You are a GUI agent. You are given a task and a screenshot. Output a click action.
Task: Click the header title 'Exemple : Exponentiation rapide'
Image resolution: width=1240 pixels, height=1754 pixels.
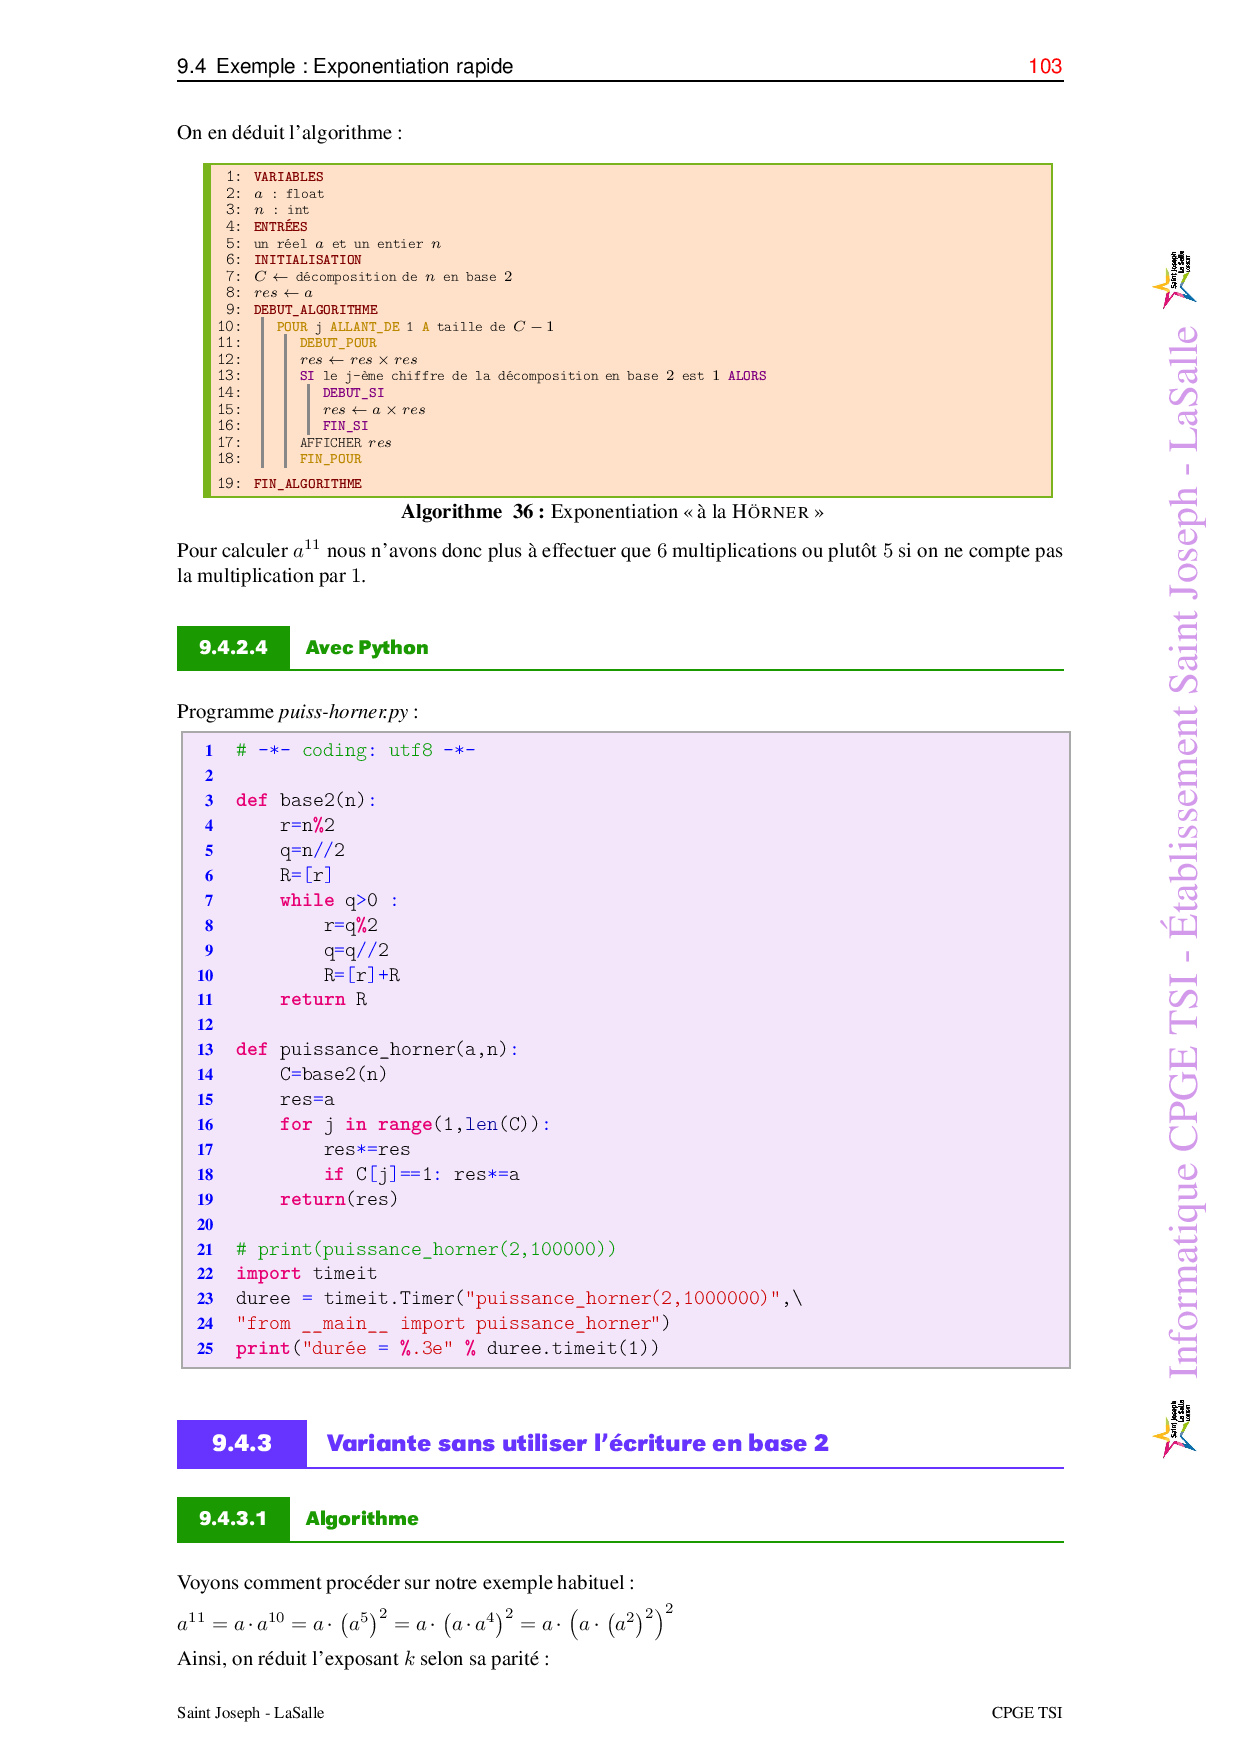pyautogui.click(x=364, y=66)
